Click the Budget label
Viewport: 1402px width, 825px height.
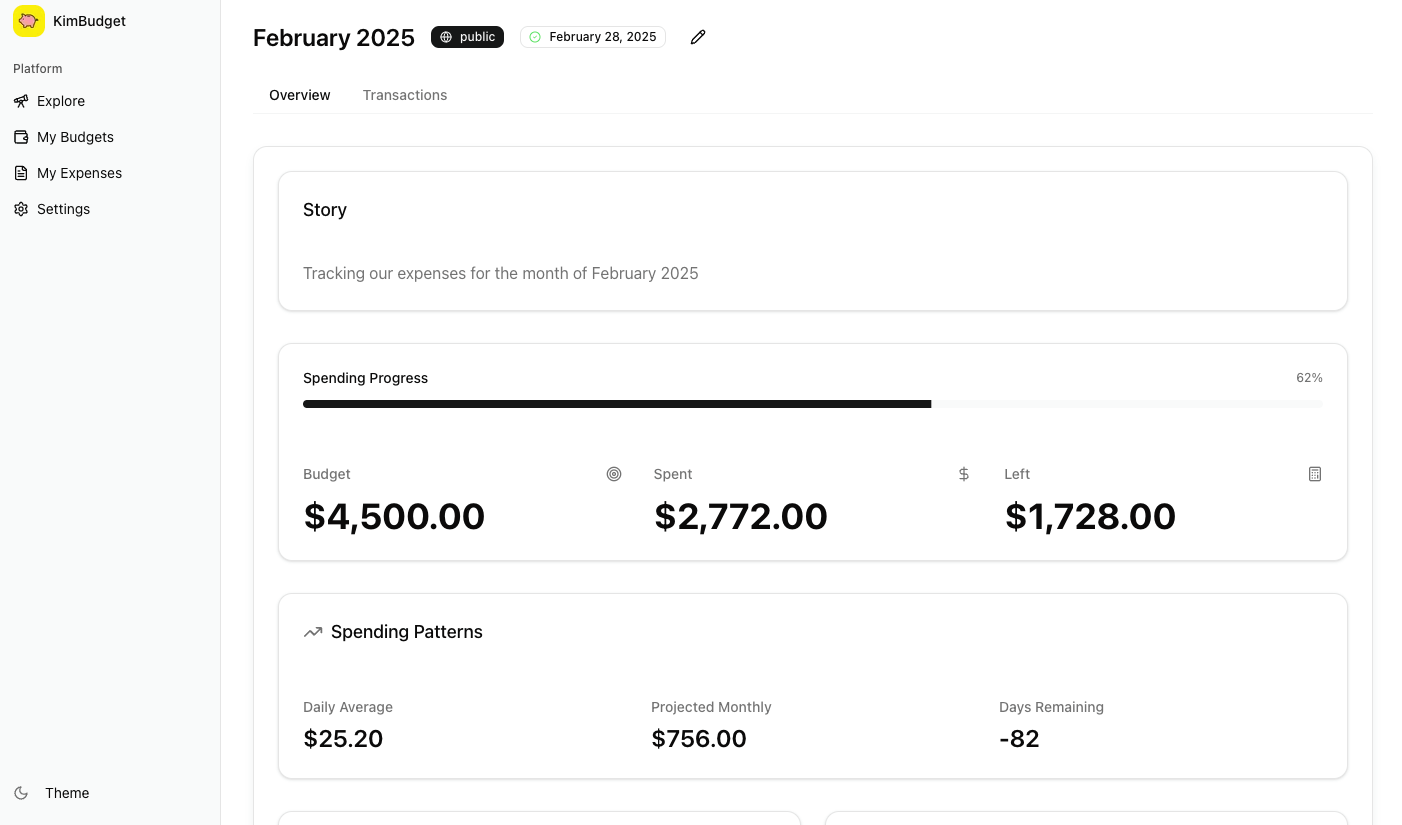click(327, 474)
